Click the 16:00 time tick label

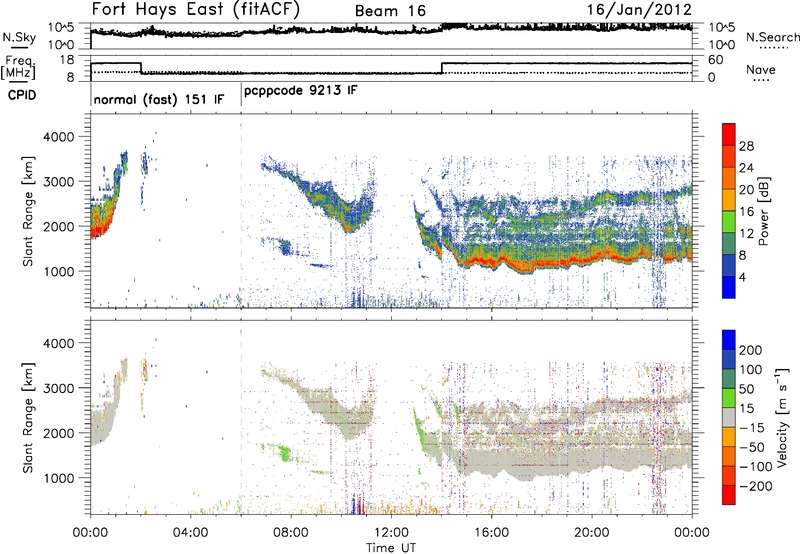(x=491, y=533)
